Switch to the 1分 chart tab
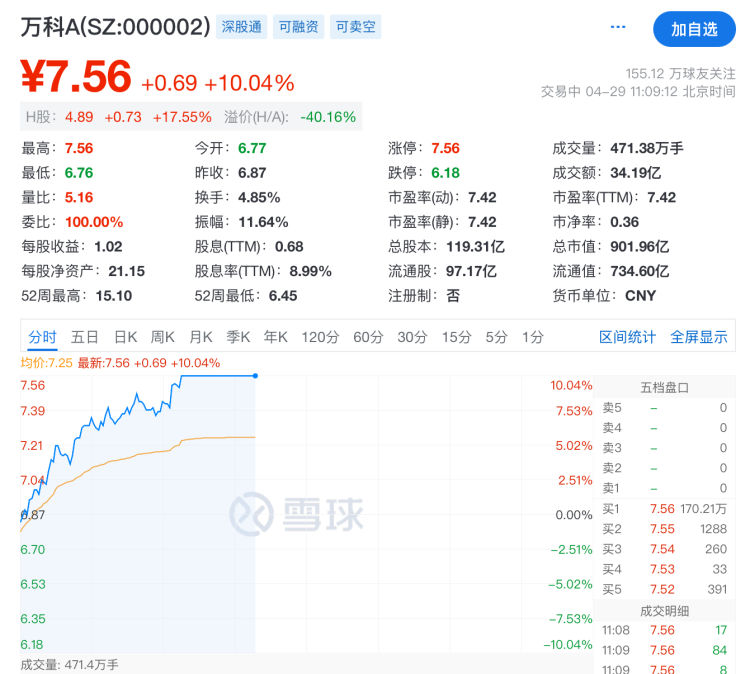750x674 pixels. click(x=533, y=337)
